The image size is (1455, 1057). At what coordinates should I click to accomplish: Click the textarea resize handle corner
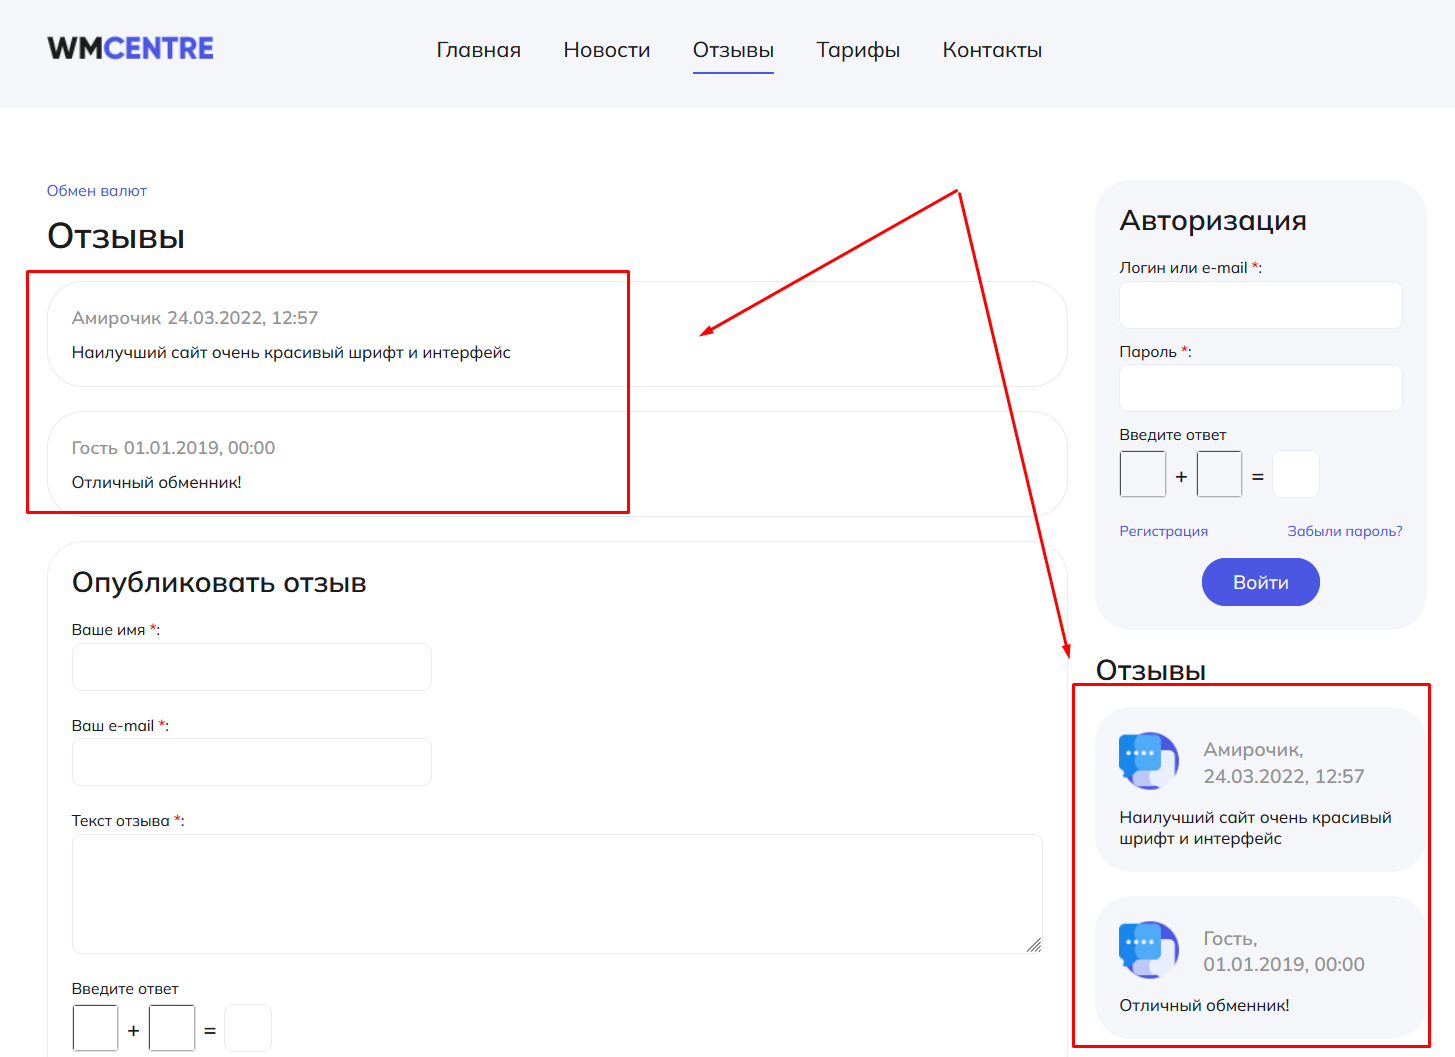1034,945
